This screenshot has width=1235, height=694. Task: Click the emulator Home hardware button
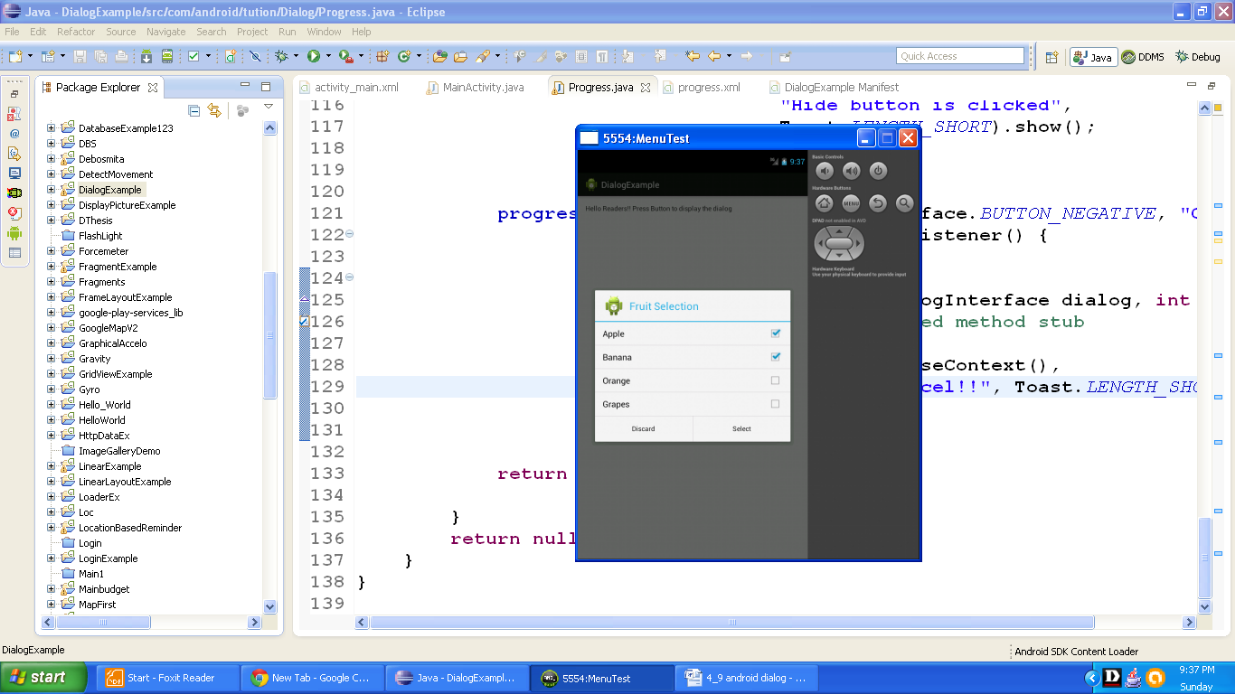[824, 203]
